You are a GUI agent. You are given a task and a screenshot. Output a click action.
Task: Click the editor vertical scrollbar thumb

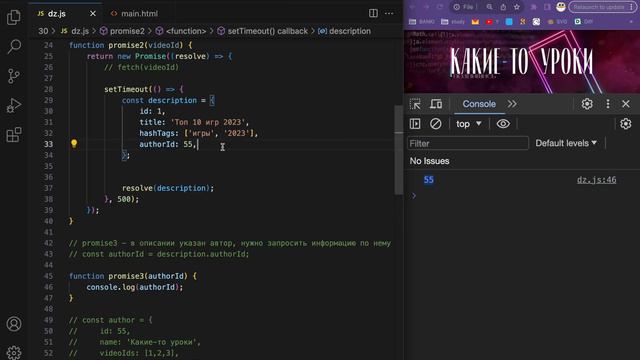pyautogui.click(x=399, y=150)
